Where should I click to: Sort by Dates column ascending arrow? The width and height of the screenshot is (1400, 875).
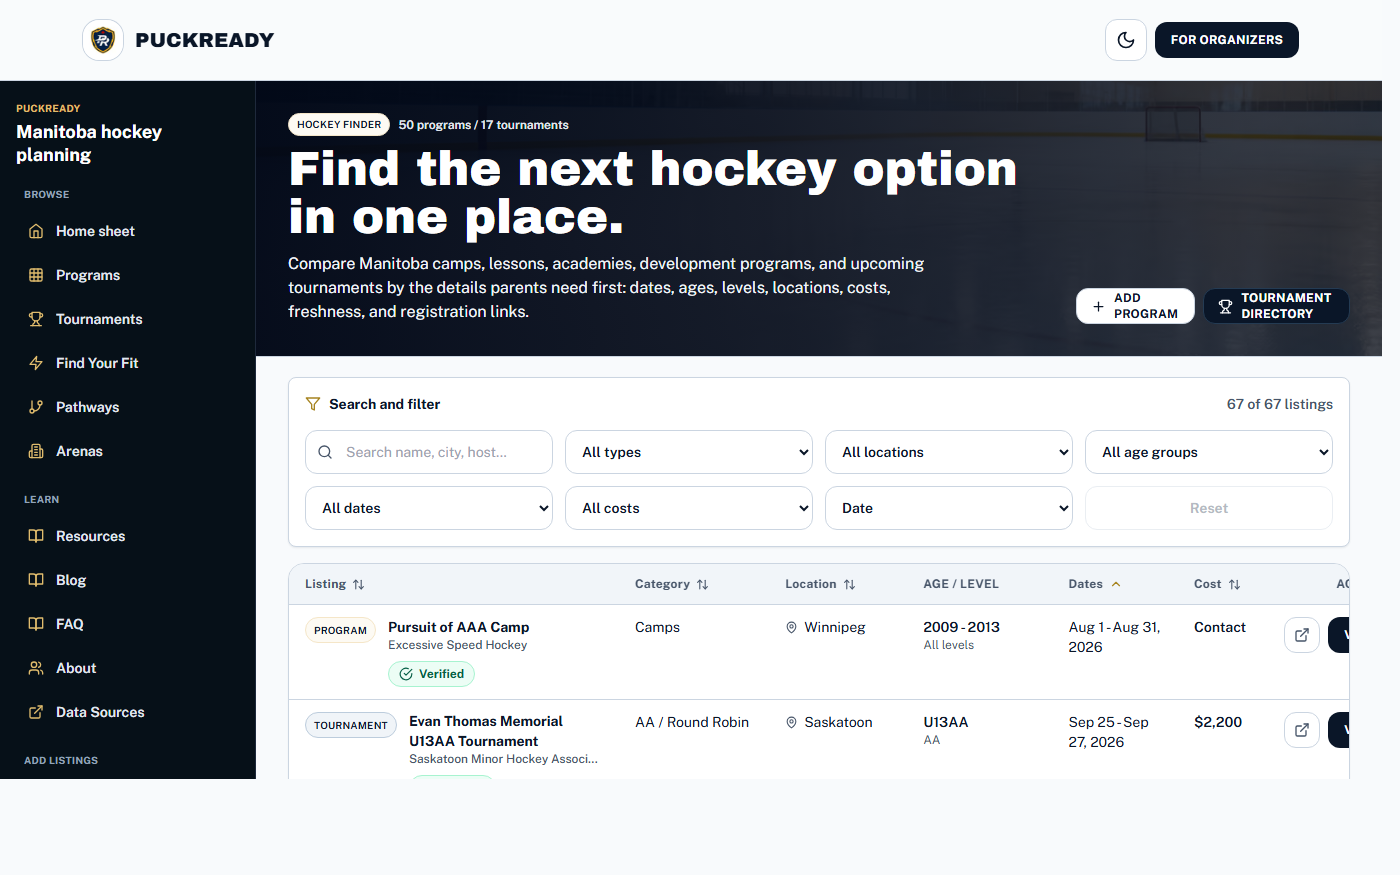(x=1116, y=584)
